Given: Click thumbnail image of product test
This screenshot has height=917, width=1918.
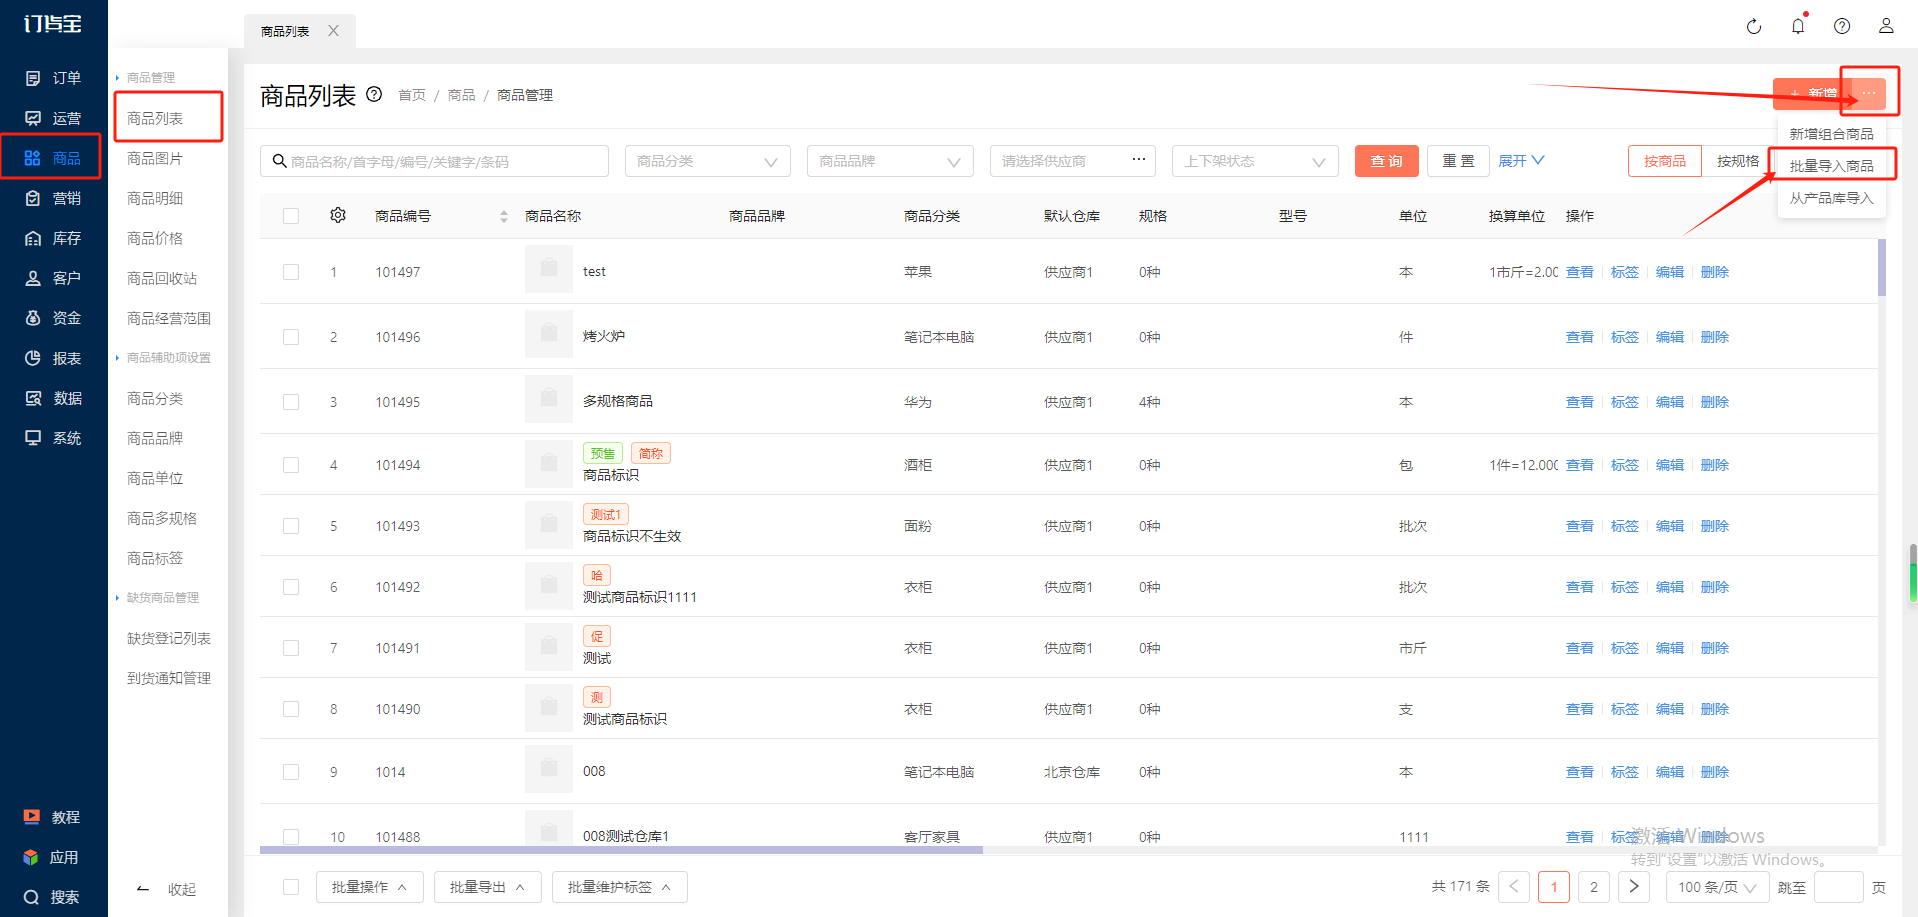Looking at the screenshot, I should [549, 270].
